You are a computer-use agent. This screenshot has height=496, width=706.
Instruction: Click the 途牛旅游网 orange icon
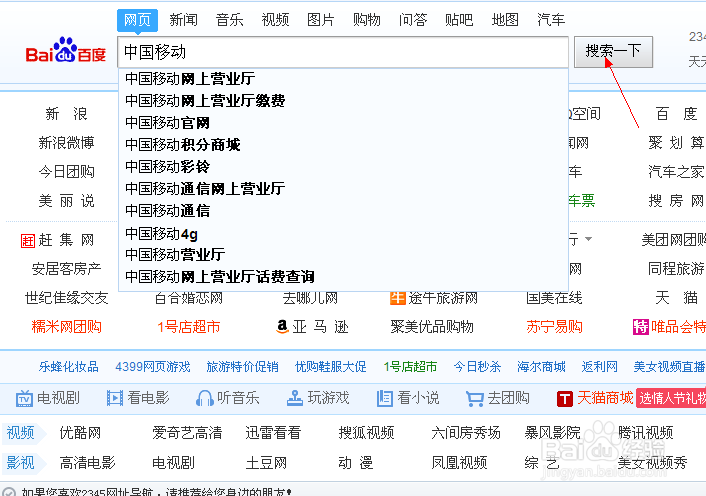(x=398, y=298)
